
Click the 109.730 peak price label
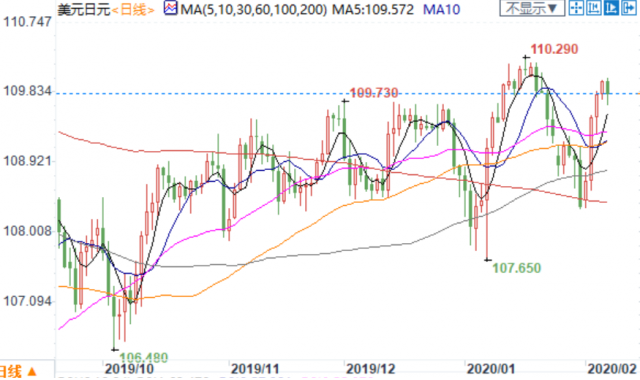pos(373,93)
